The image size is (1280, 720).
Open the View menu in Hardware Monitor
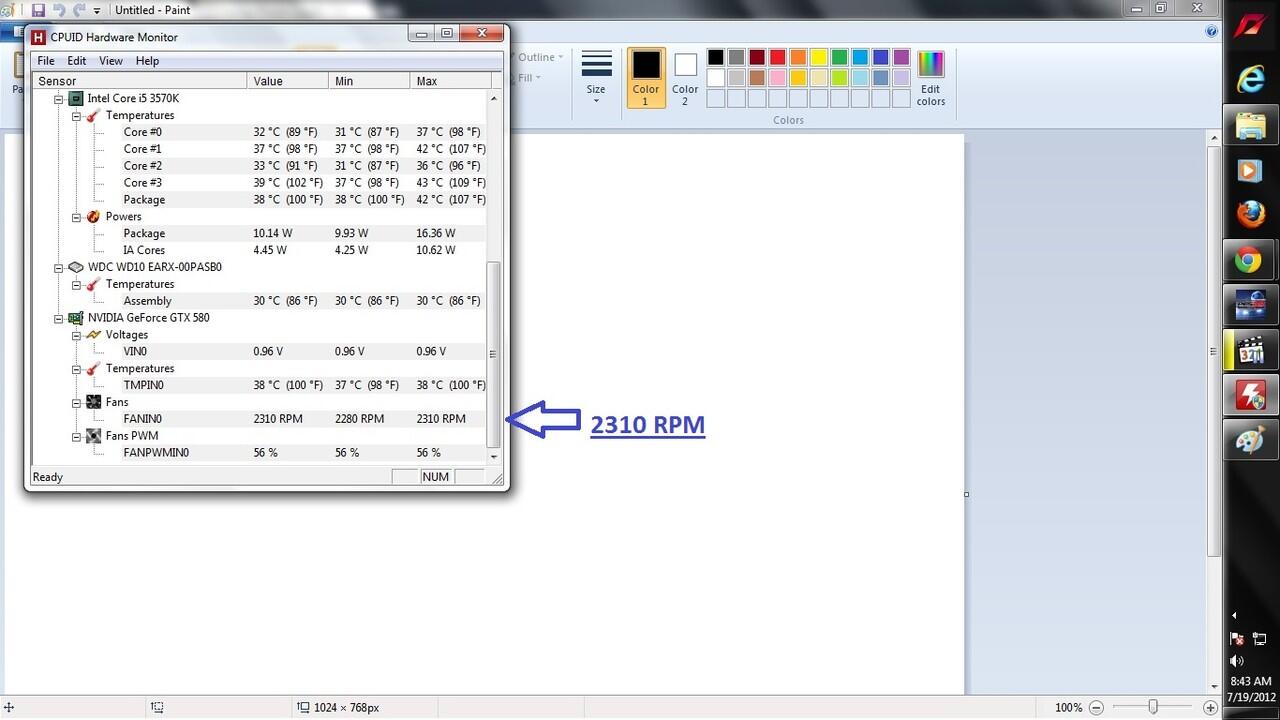click(x=111, y=61)
